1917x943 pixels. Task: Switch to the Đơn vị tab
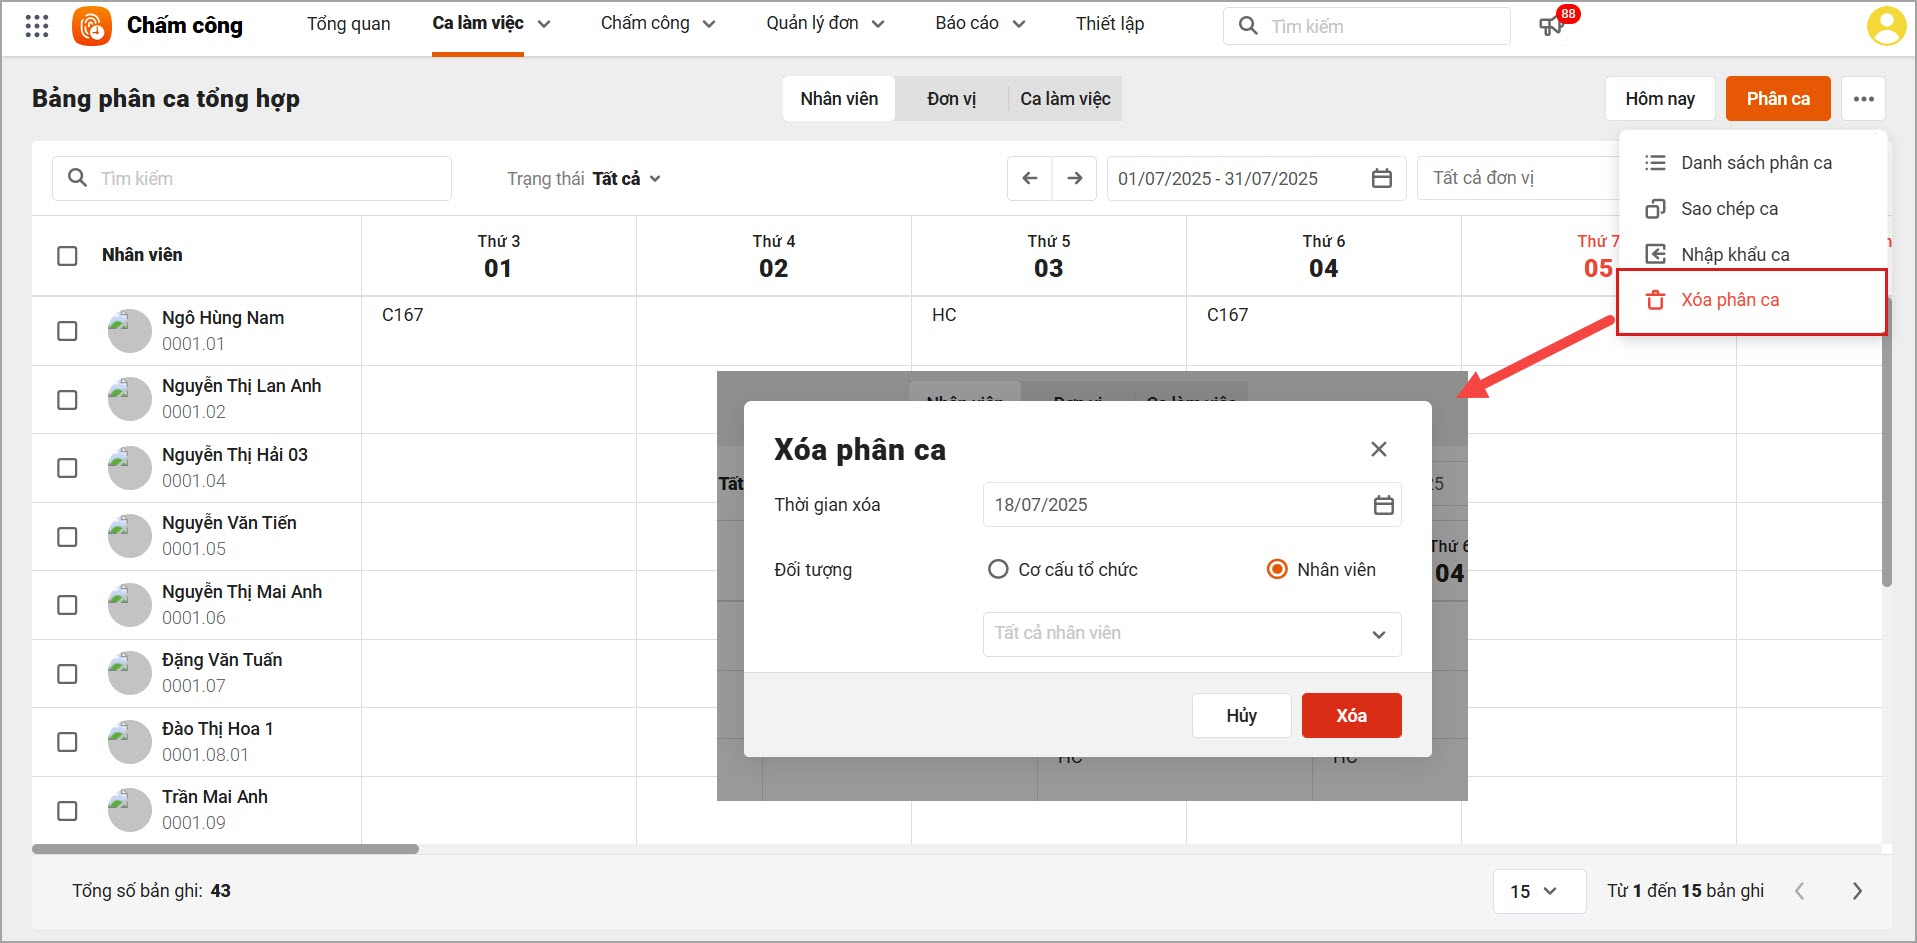[951, 99]
